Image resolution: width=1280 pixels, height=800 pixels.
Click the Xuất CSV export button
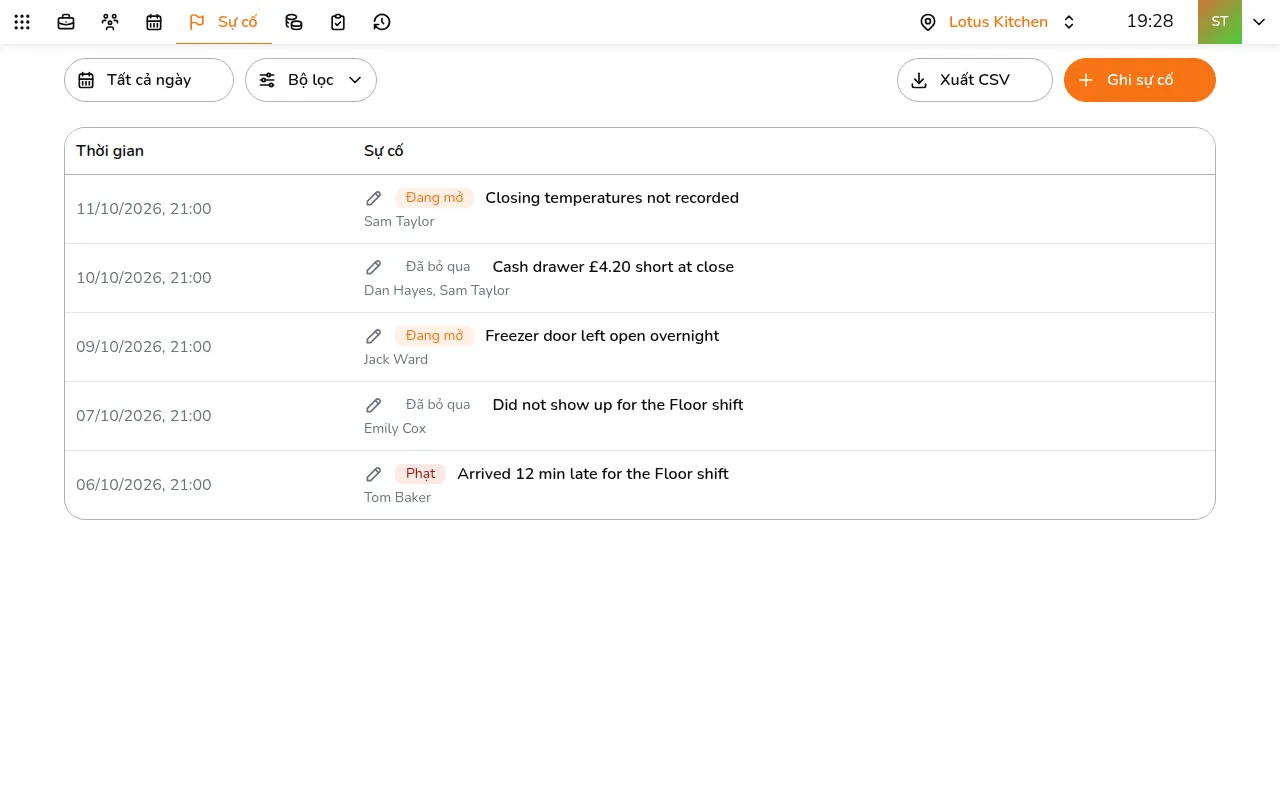pyautogui.click(x=975, y=80)
